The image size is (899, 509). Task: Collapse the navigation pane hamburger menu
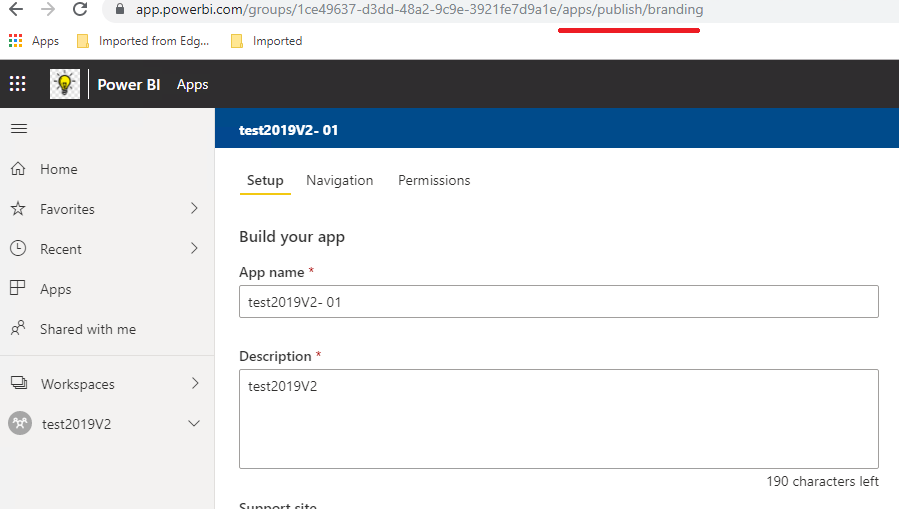click(19, 128)
